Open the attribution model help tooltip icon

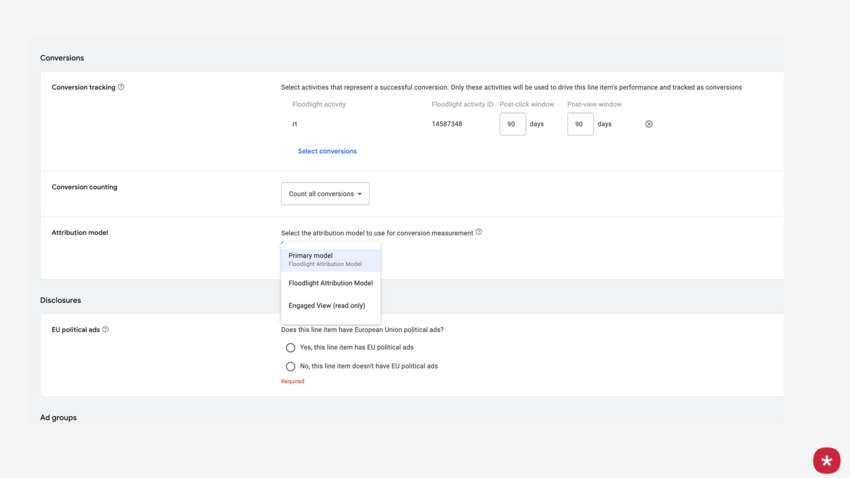point(479,232)
